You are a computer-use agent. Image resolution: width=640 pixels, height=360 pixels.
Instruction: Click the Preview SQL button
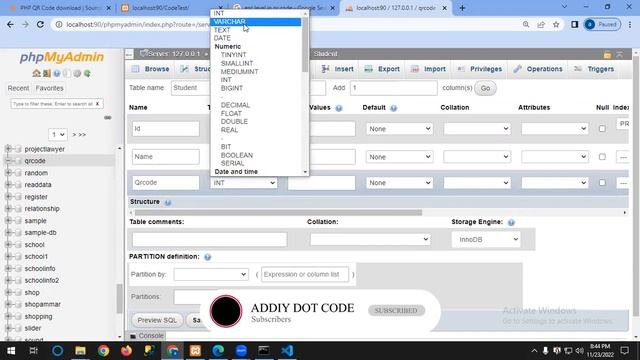point(157,320)
